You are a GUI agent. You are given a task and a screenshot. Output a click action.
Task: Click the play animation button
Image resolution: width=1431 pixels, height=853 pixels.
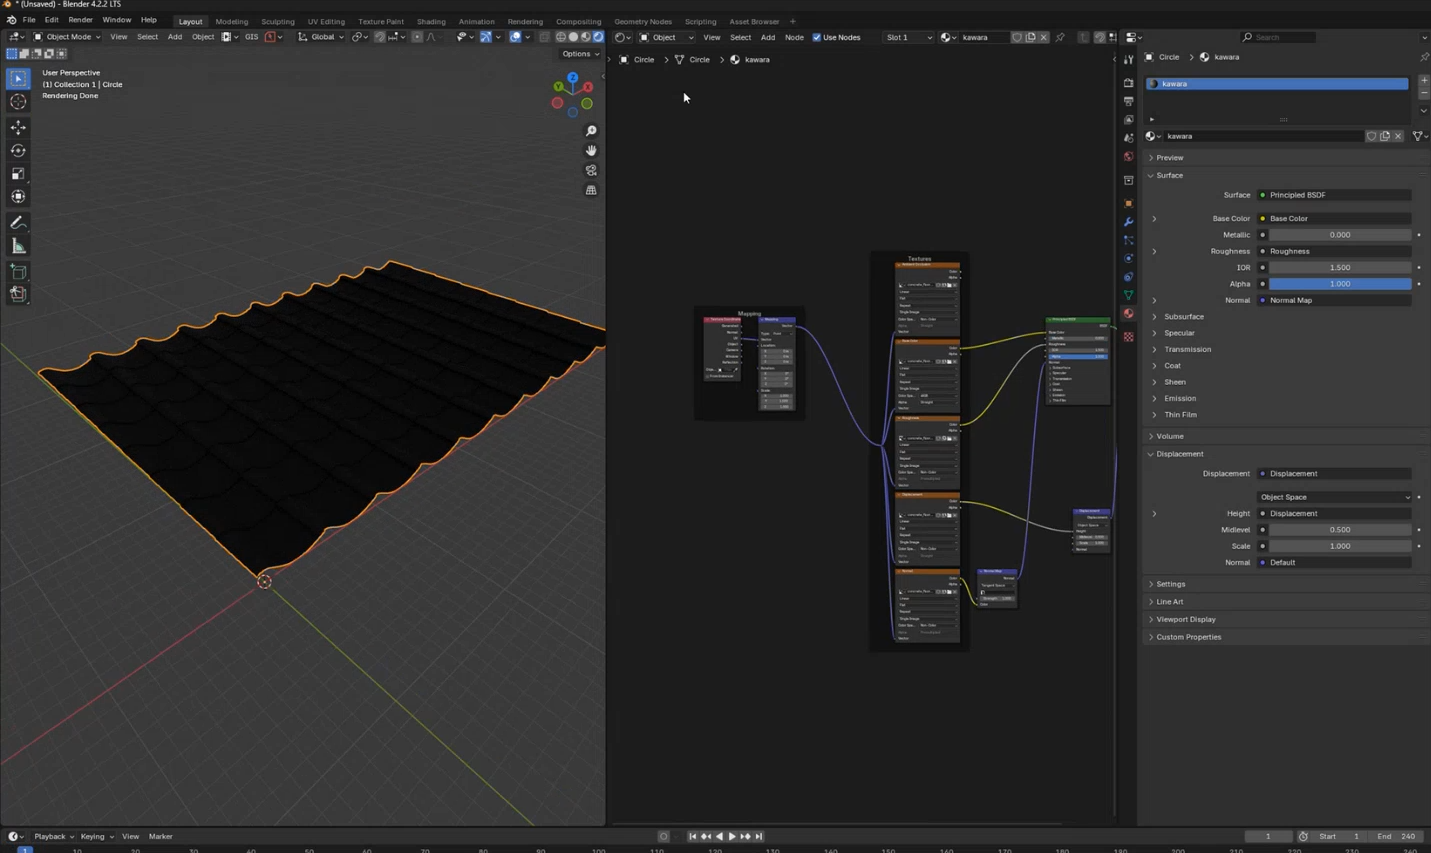[732, 836]
